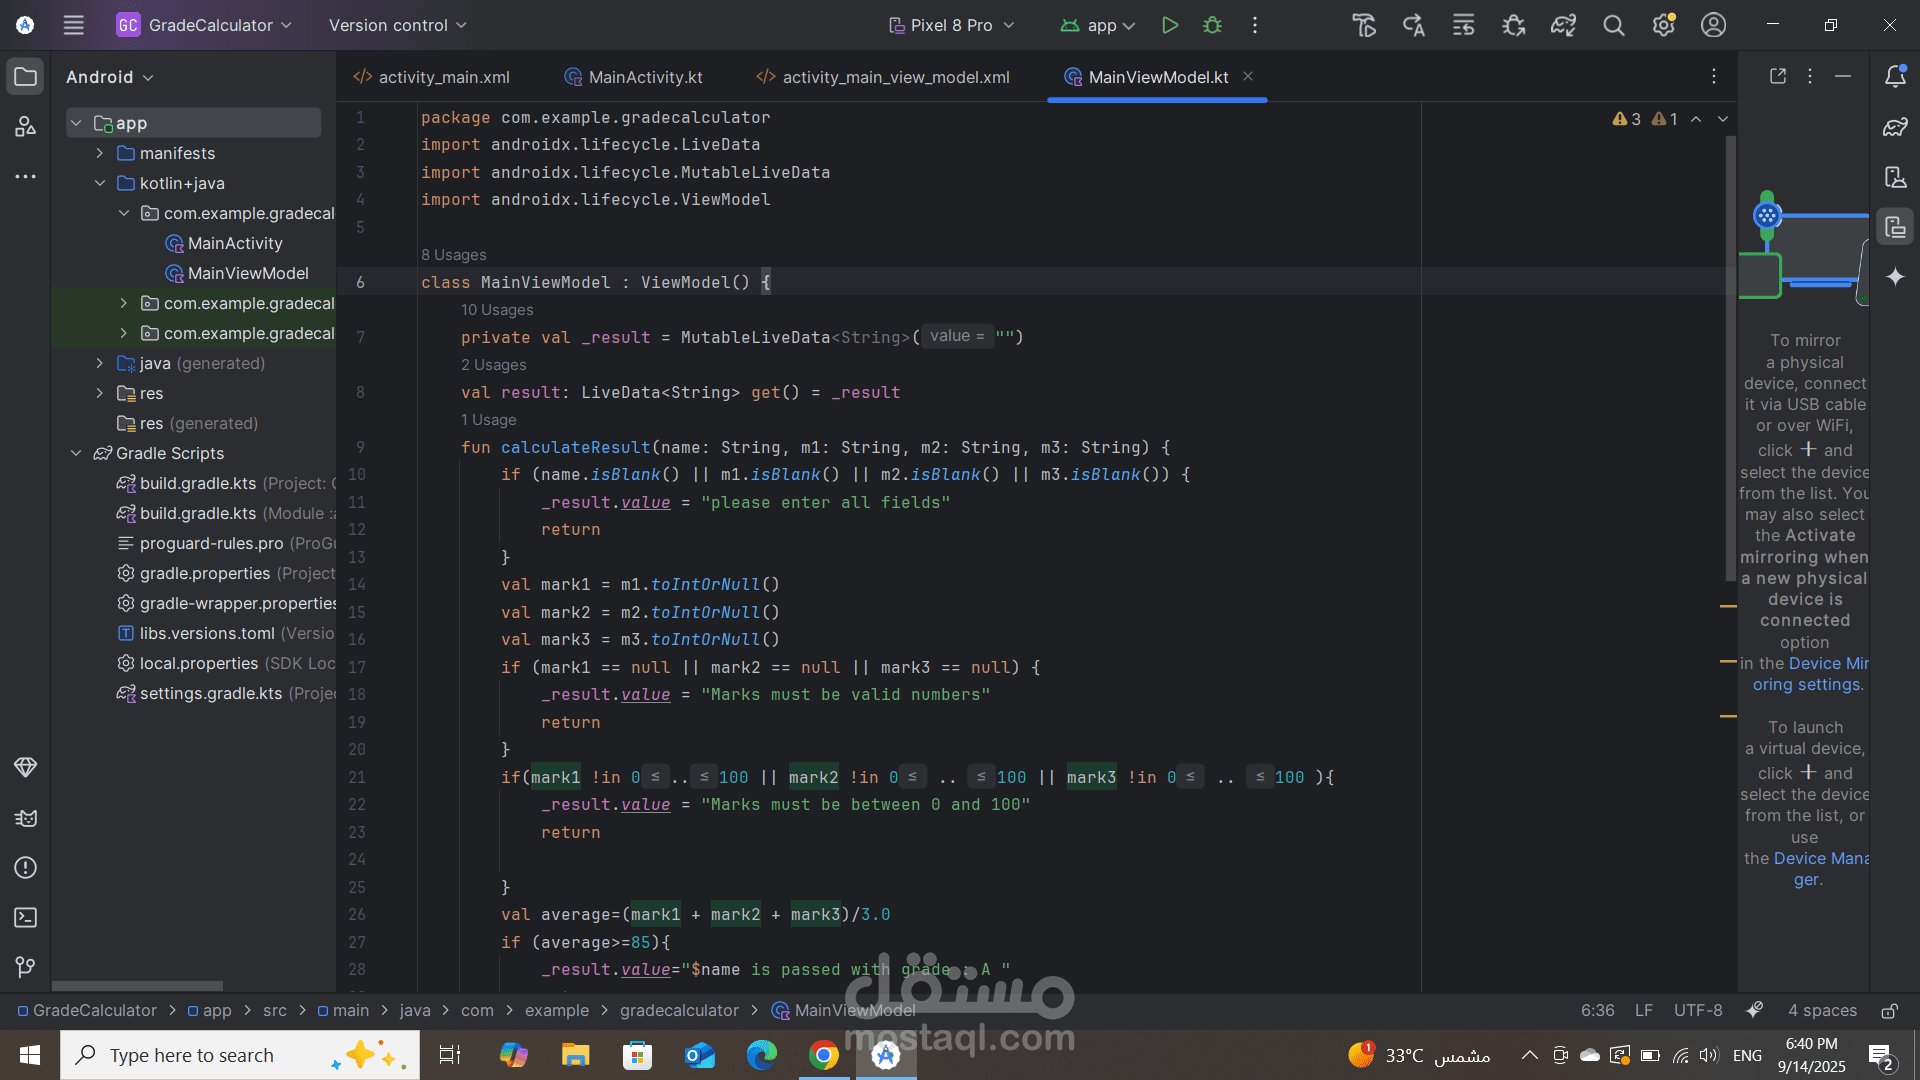Image resolution: width=1920 pixels, height=1080 pixels.
Task: Go to cursor position 6:36 indicator
Action: 1597,1011
